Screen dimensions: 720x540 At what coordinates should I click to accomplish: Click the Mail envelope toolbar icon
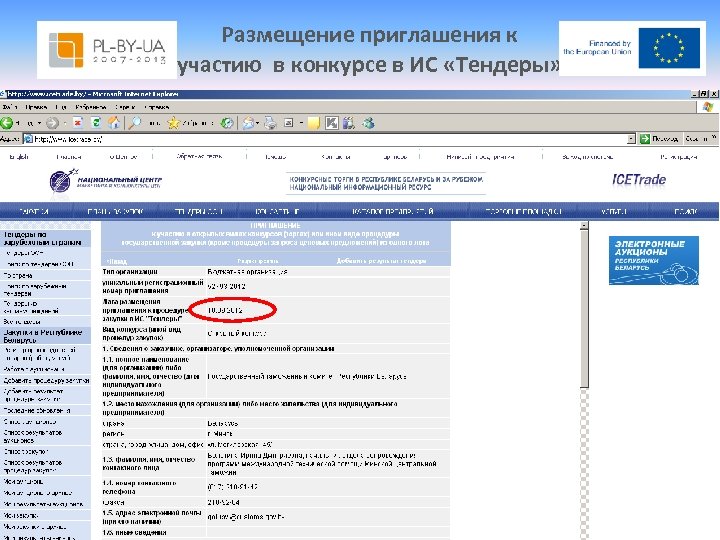tap(248, 123)
